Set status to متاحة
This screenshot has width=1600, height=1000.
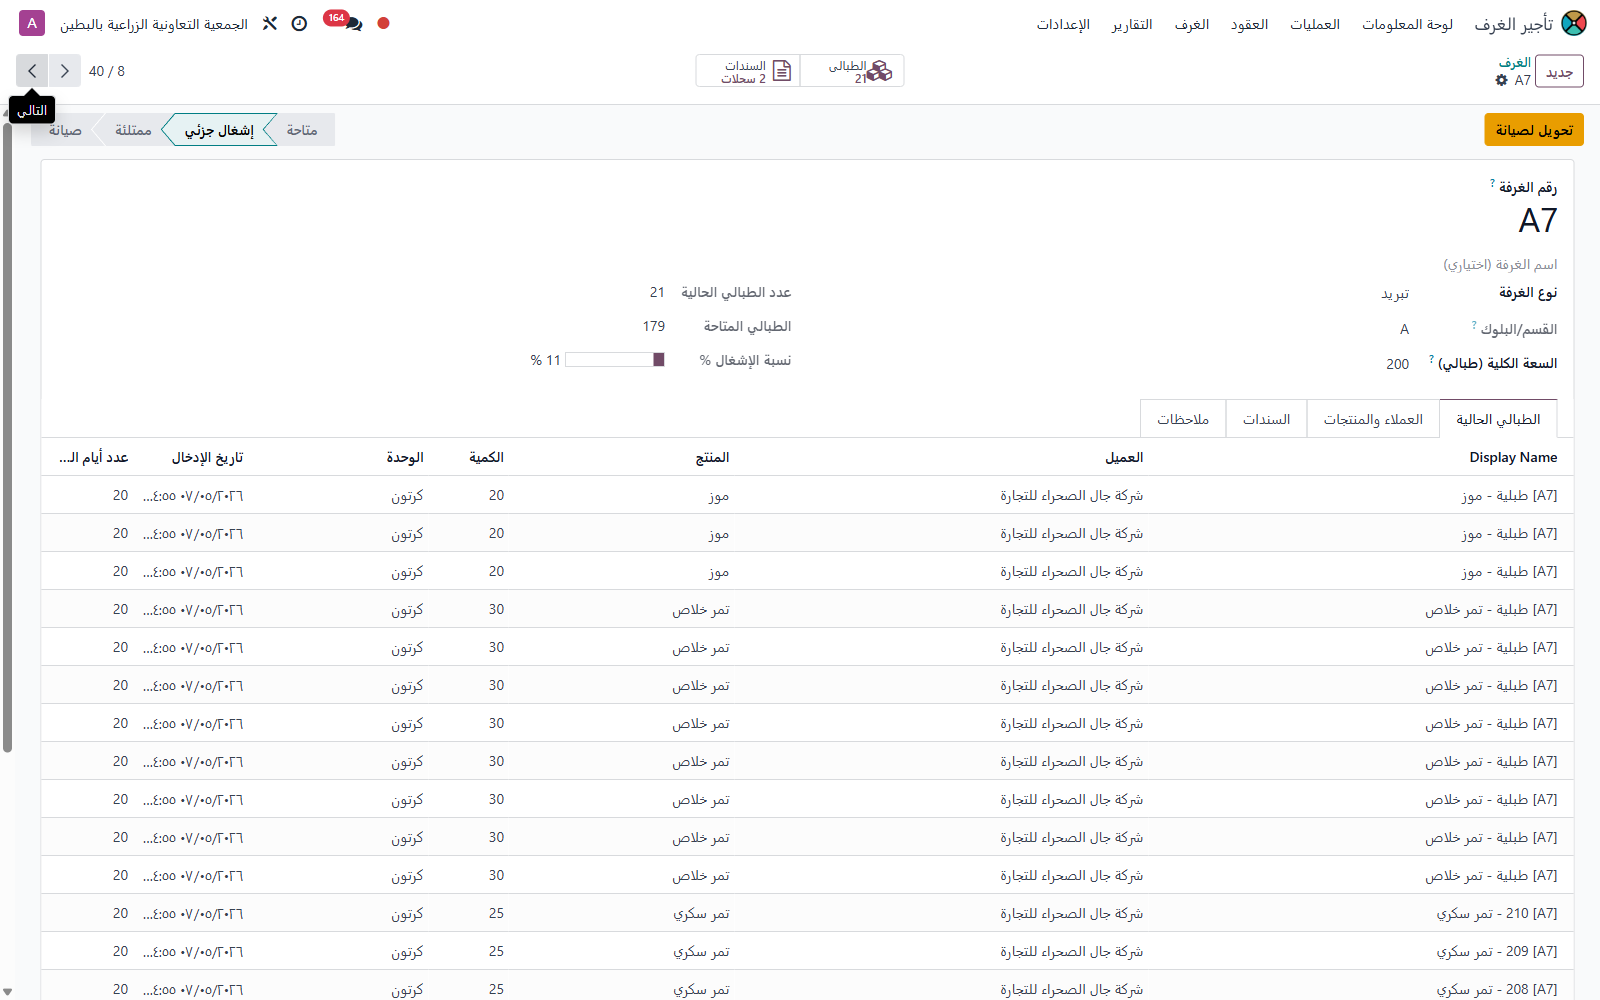(302, 130)
